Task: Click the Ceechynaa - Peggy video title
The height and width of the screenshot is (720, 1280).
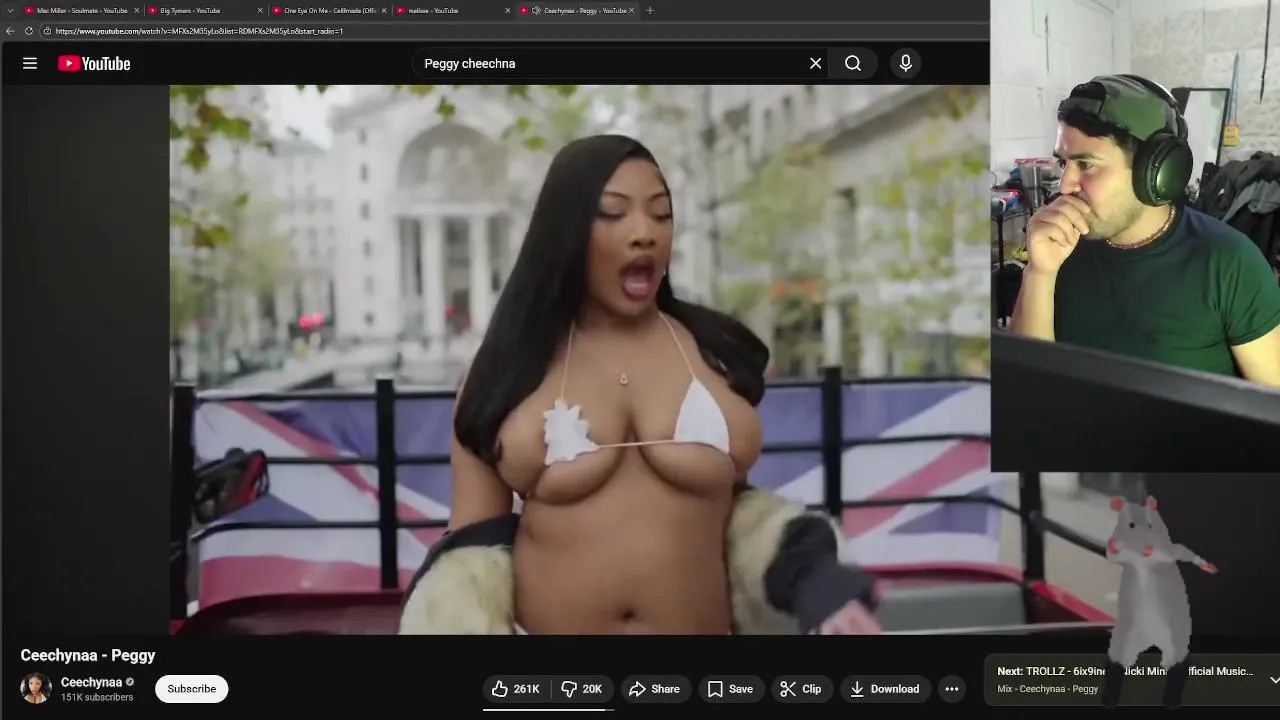Action: 88,656
